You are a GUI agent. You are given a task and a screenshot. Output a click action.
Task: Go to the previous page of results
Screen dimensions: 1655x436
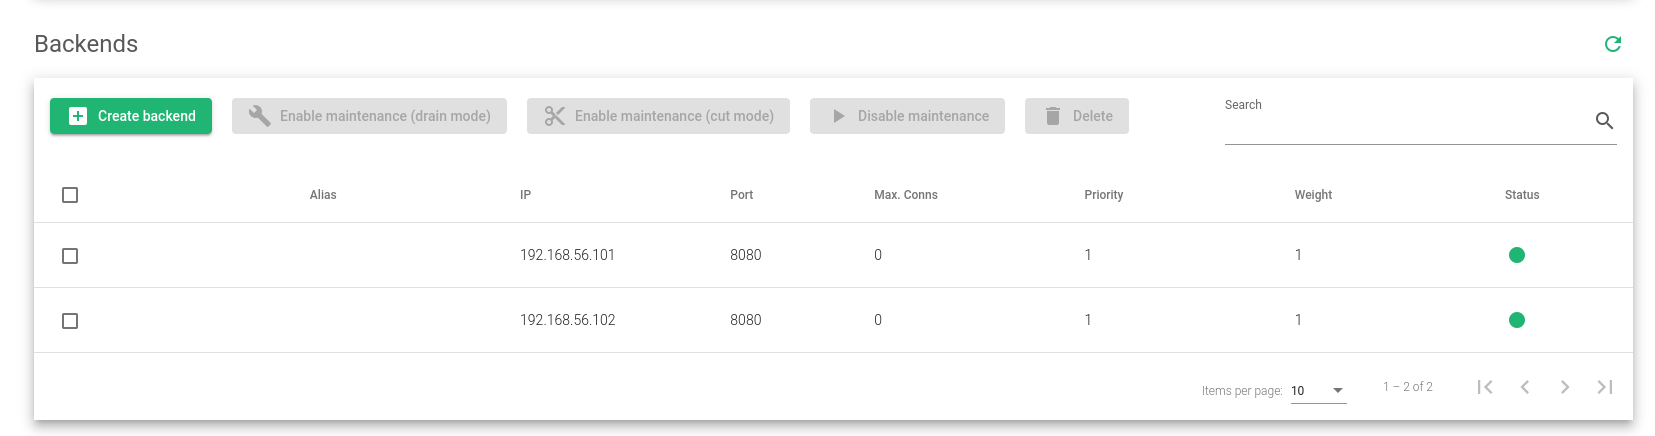pyautogui.click(x=1525, y=387)
